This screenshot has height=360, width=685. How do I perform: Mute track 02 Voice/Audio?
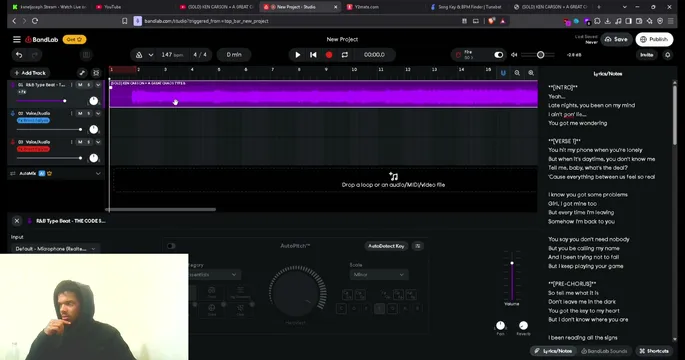coord(80,113)
